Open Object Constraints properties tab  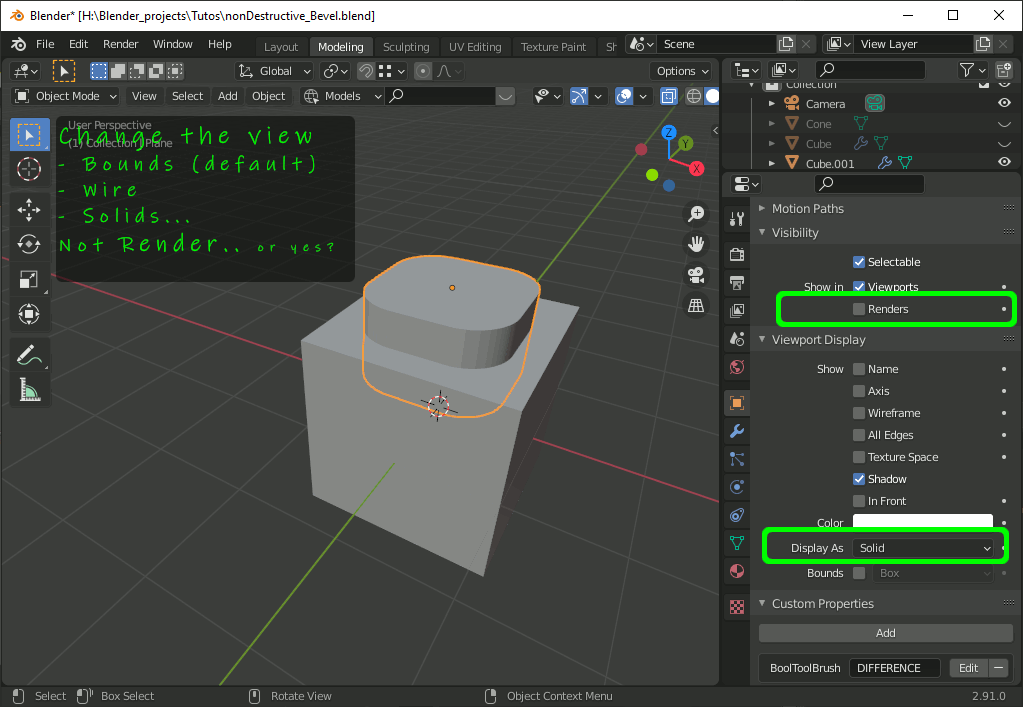[x=737, y=515]
